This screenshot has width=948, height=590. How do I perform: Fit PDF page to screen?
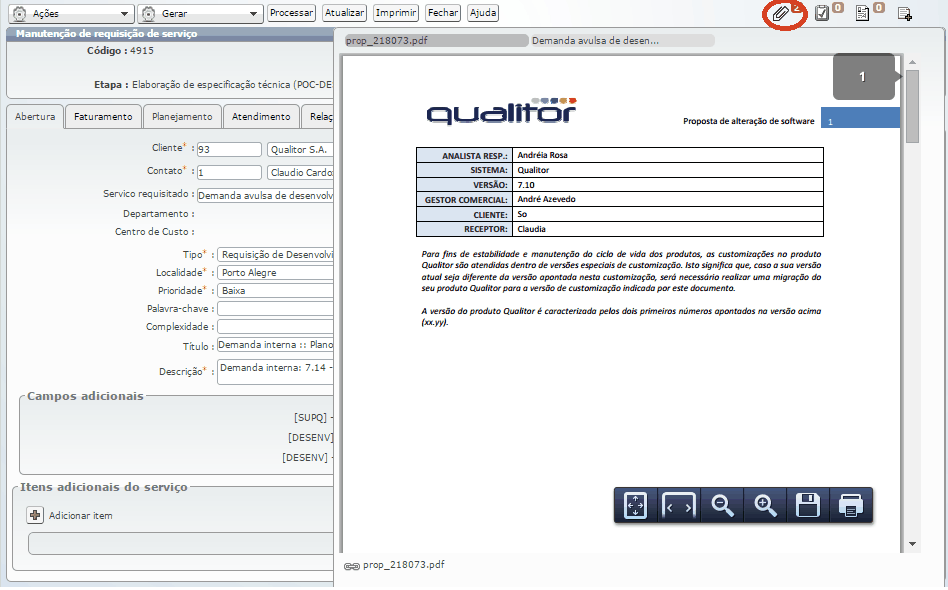click(x=635, y=506)
